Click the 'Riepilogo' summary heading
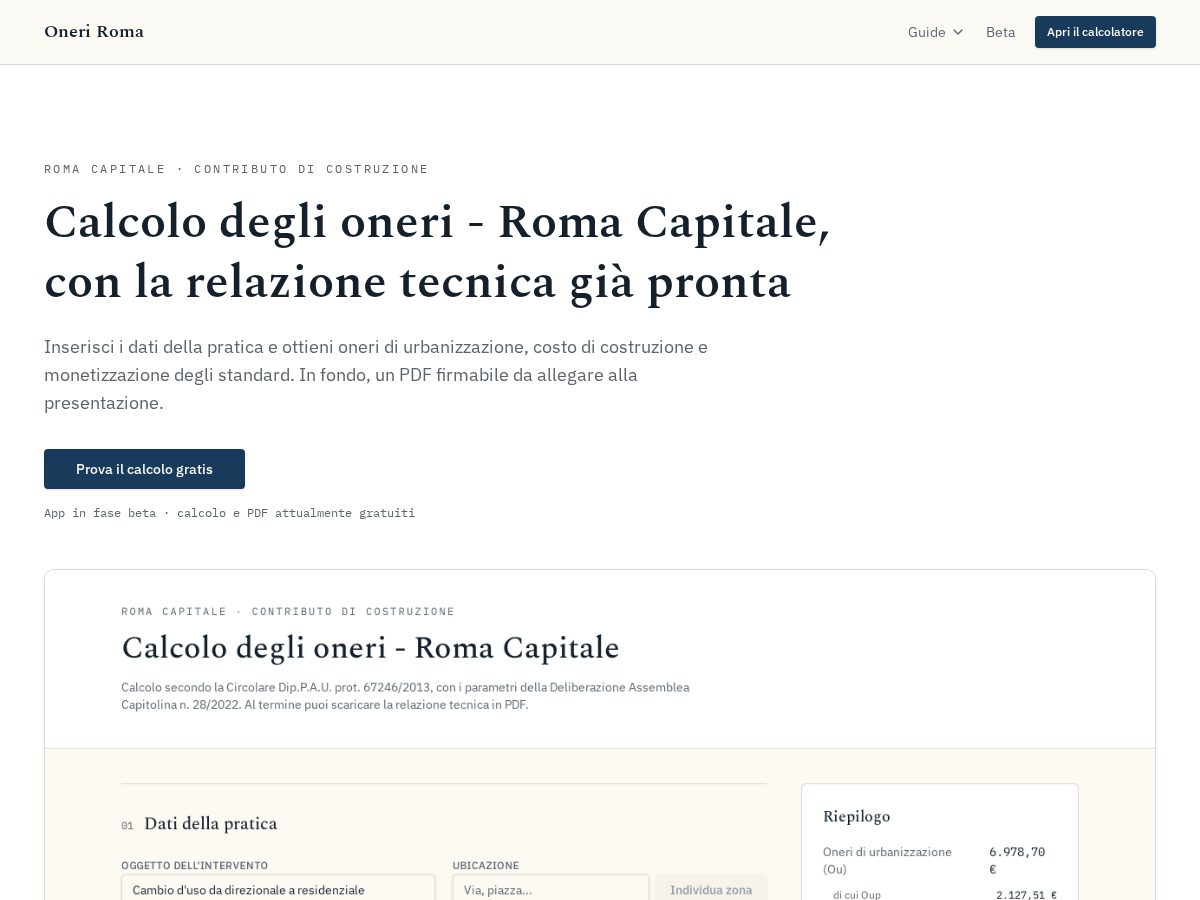The width and height of the screenshot is (1200, 900). click(856, 817)
